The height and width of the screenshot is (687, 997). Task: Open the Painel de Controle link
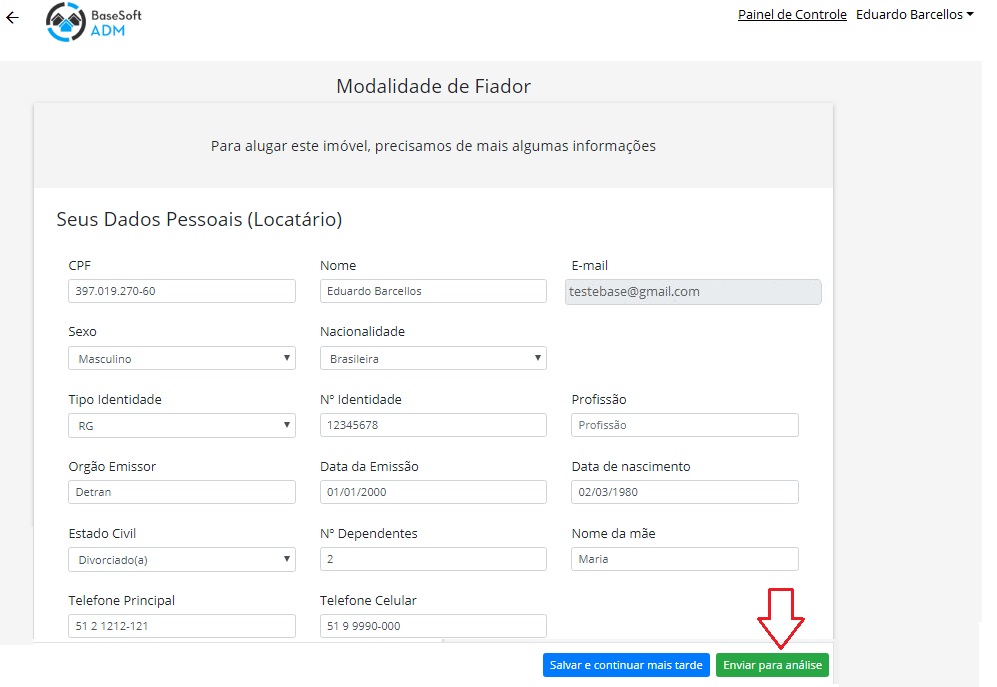pyautogui.click(x=792, y=15)
